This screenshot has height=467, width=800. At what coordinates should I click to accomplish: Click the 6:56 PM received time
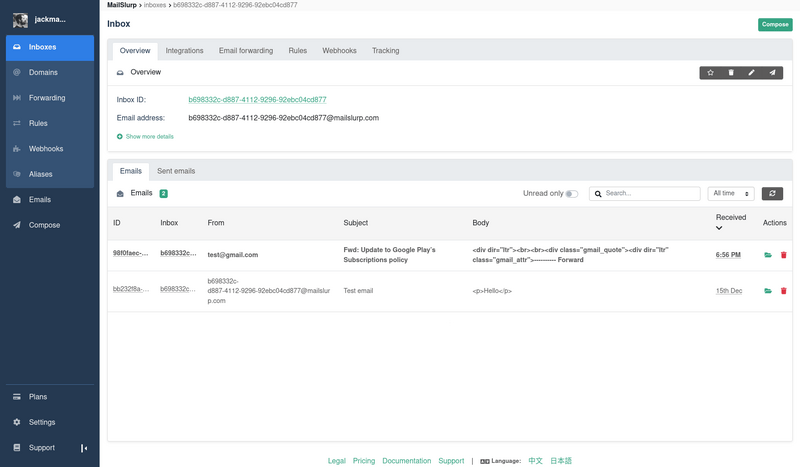click(x=728, y=255)
